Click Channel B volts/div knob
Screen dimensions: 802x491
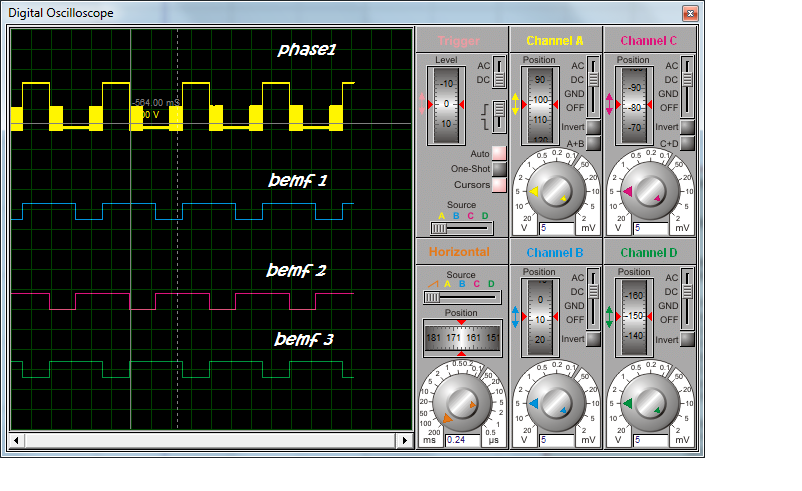pos(556,403)
